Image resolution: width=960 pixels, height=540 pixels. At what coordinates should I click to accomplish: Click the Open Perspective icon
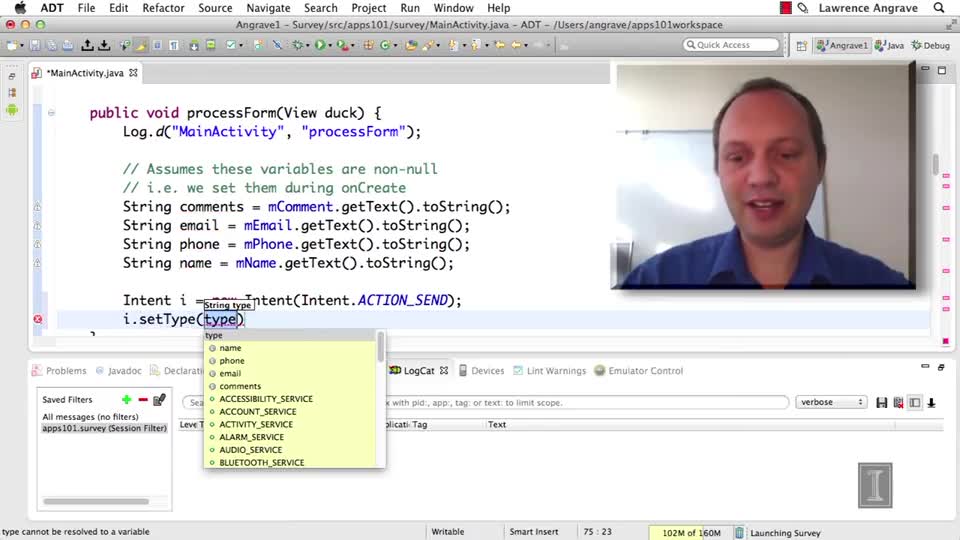pyautogui.click(x=801, y=45)
